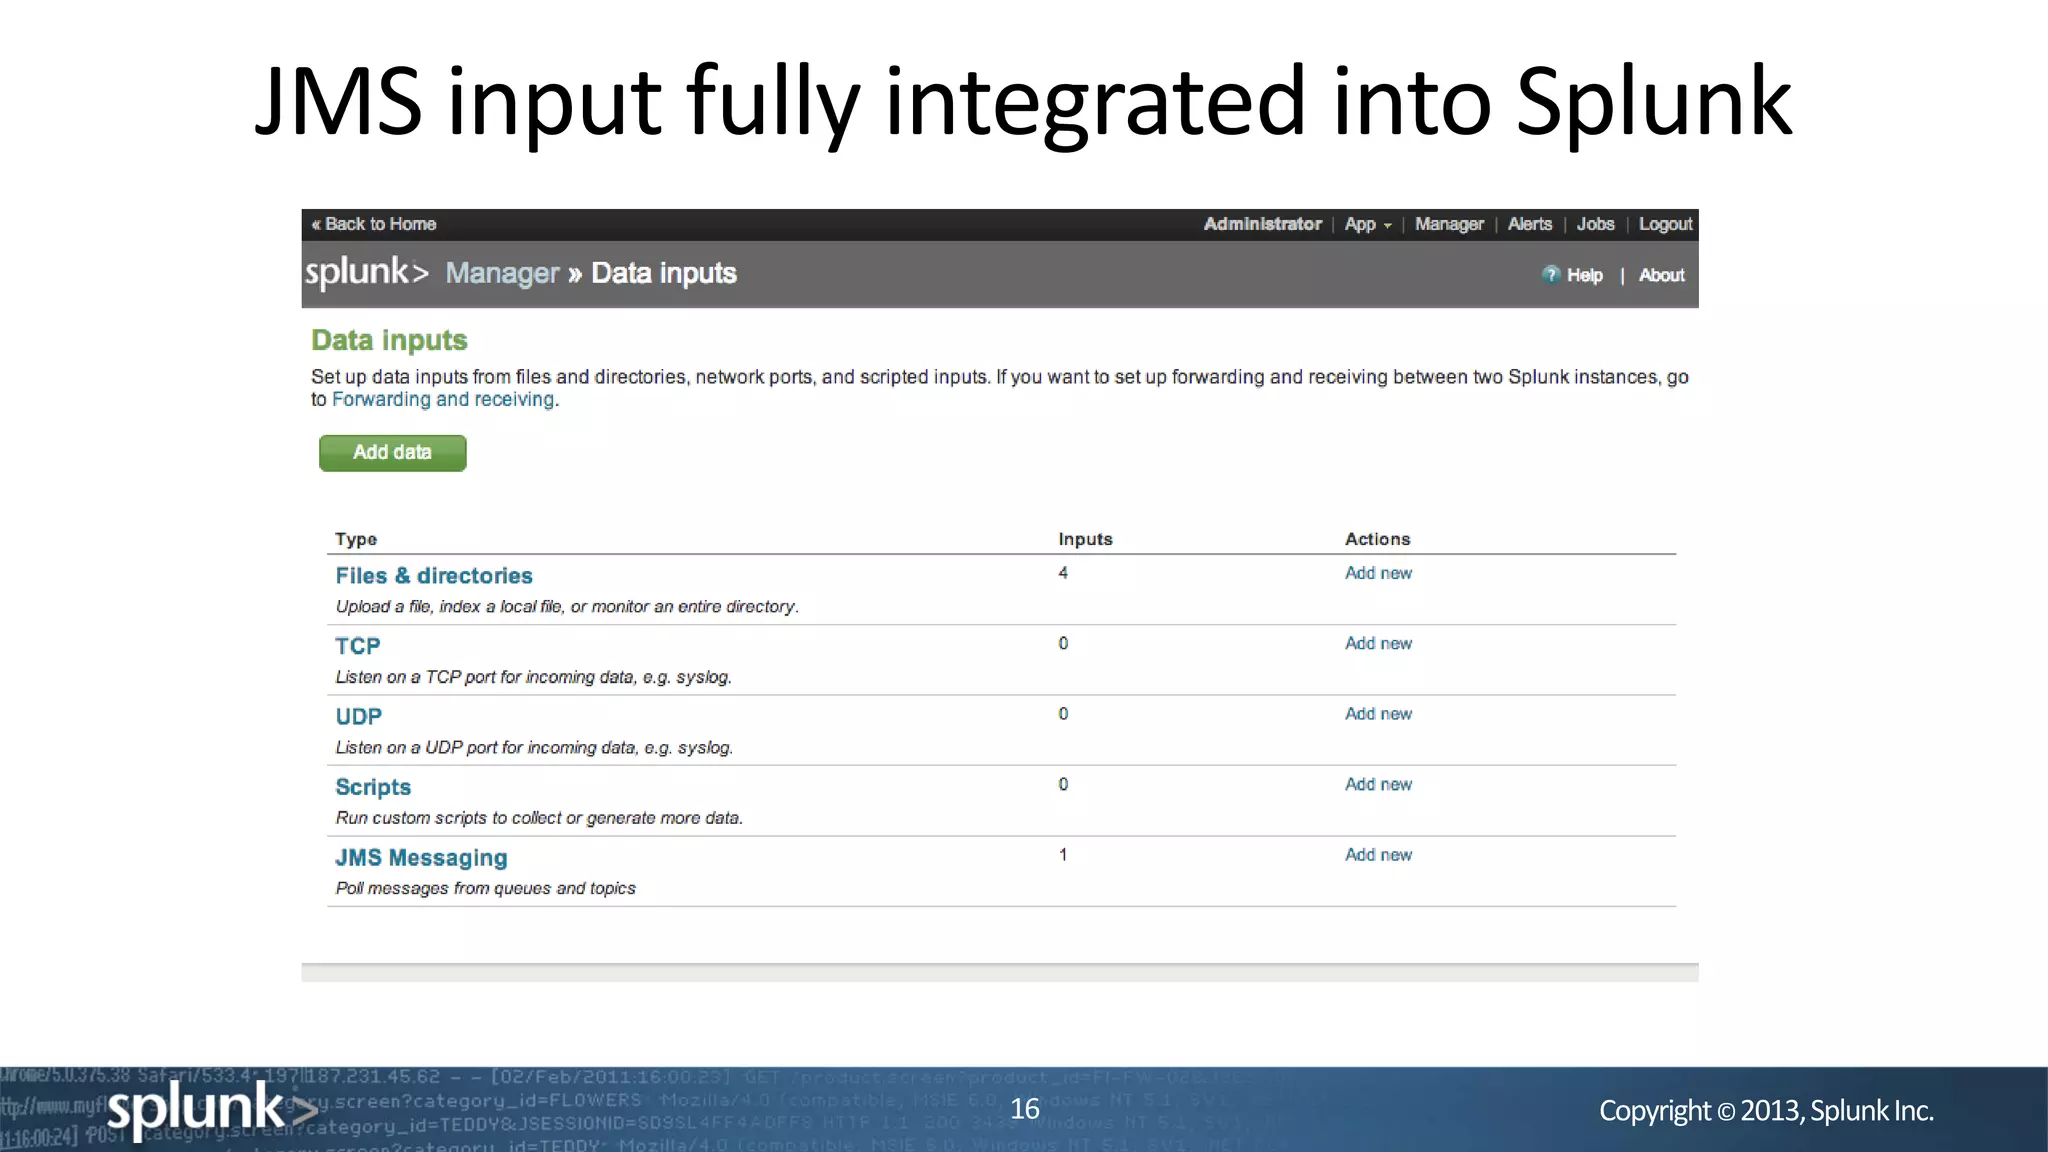Screen dimensions: 2048x1152
Task: Click the Data inputs page heading
Action: point(389,341)
